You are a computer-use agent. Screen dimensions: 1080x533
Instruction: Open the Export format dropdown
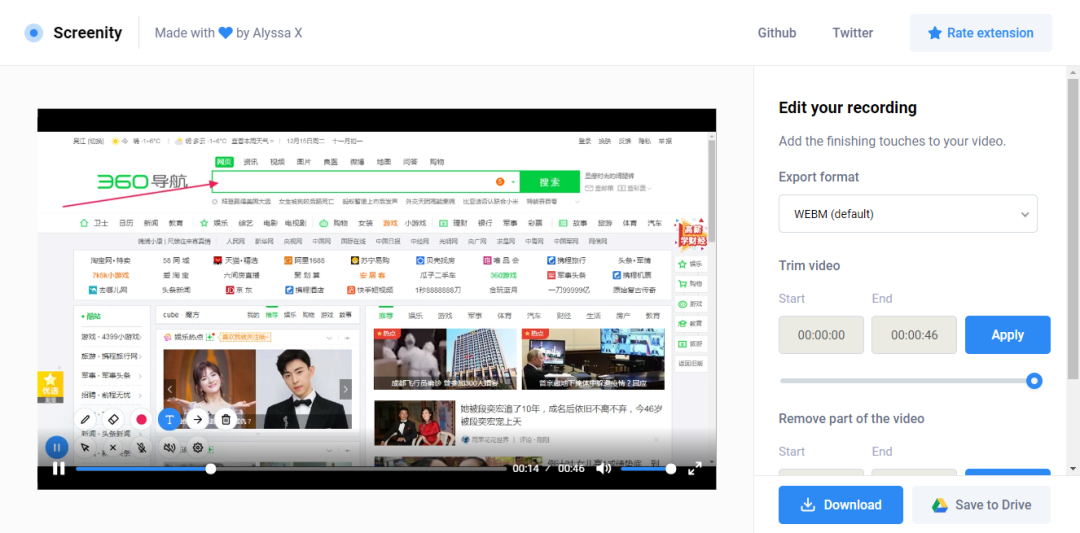pos(908,214)
